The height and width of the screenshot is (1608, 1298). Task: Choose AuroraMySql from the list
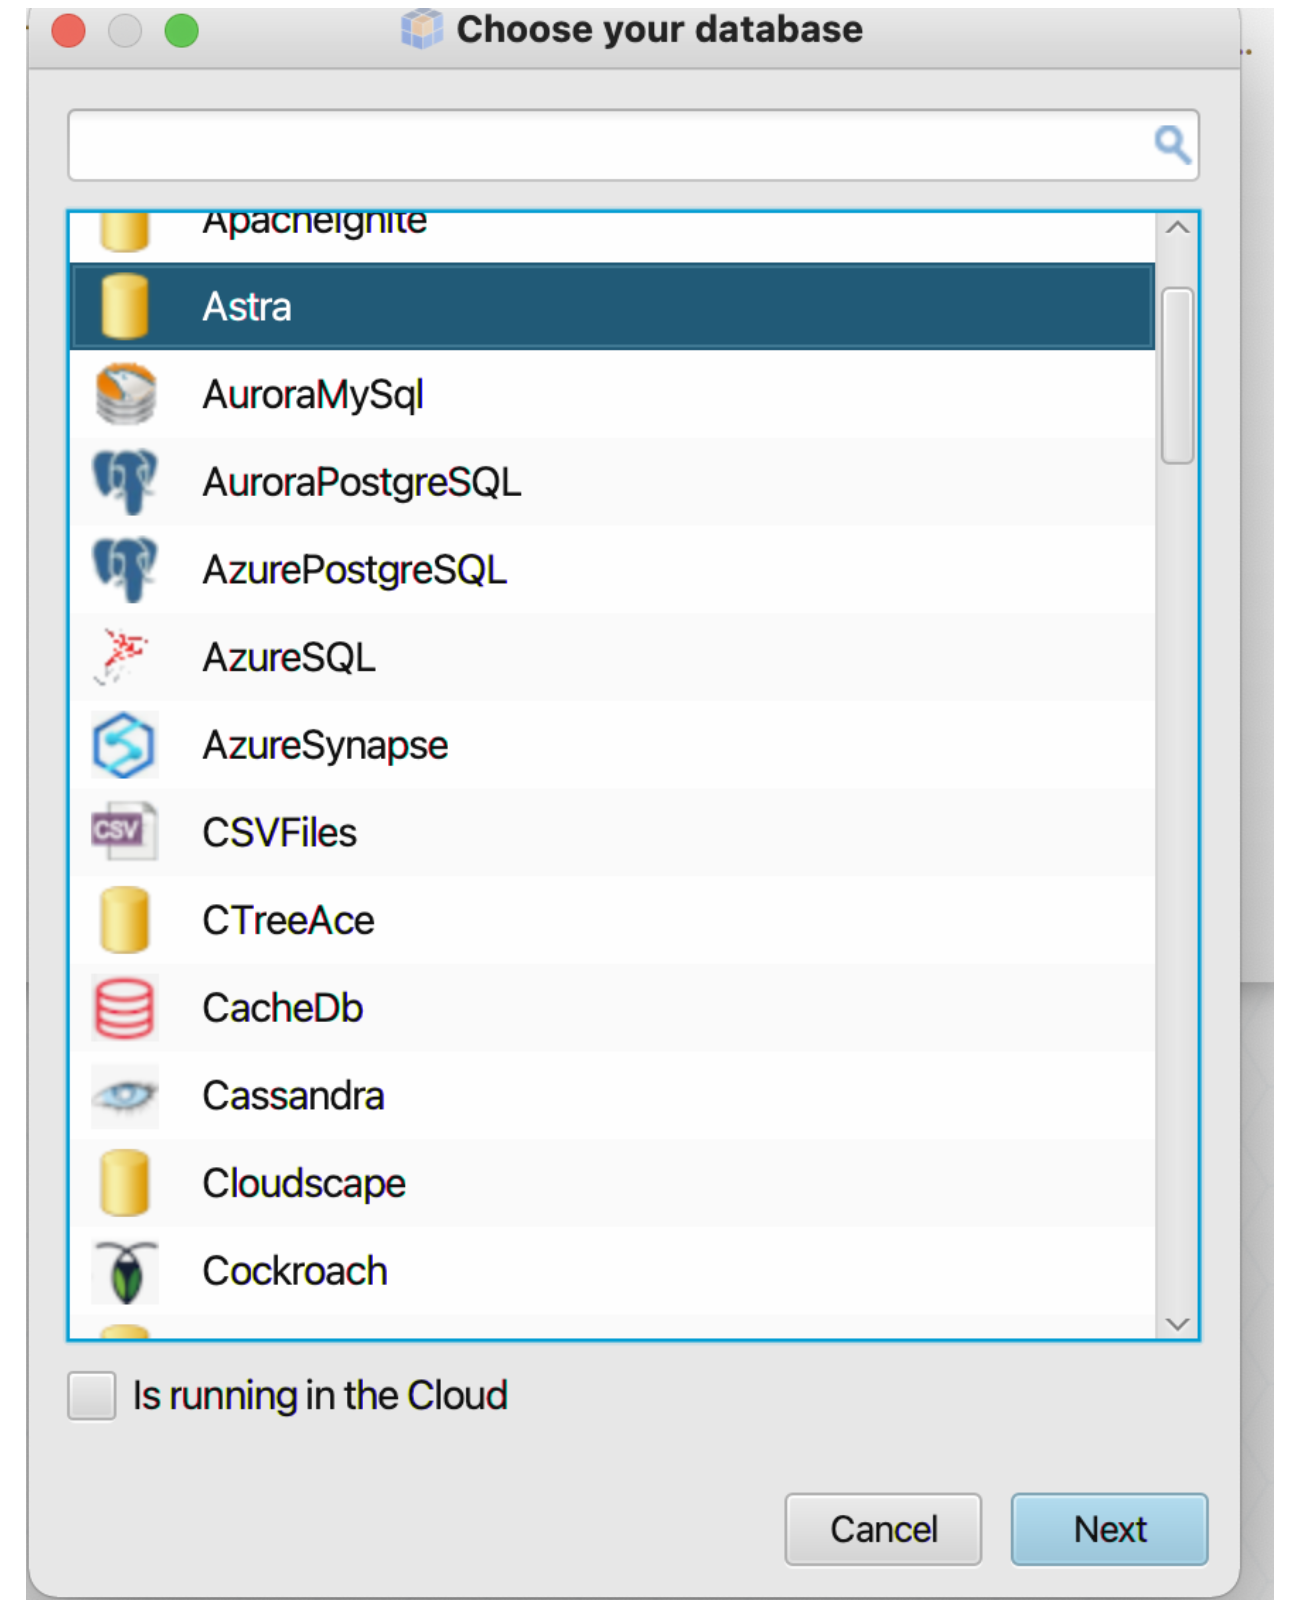(x=612, y=394)
